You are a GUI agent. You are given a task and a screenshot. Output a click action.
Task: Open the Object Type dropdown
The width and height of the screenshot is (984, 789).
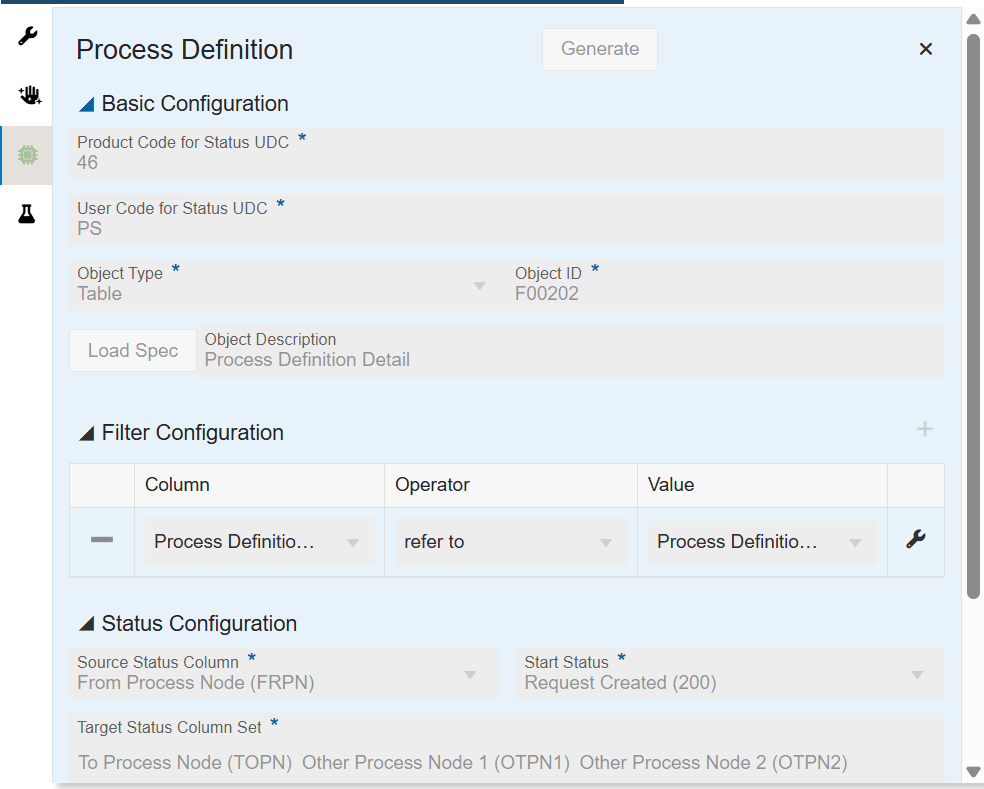478,285
